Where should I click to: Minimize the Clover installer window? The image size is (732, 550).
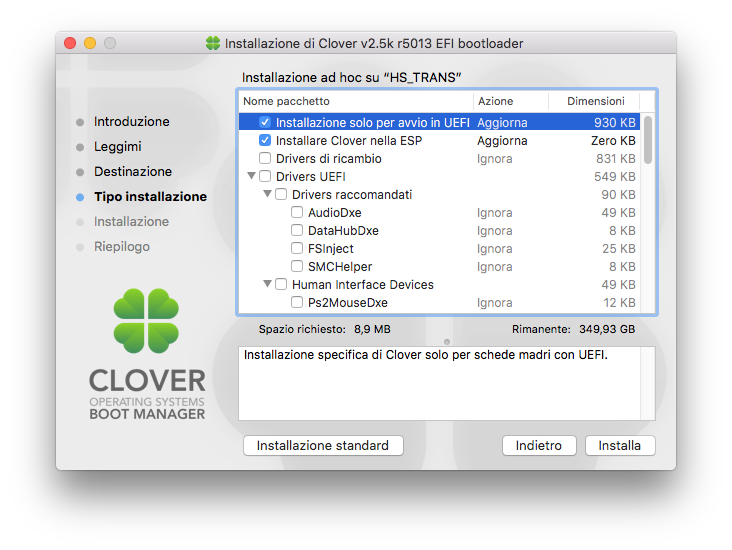tap(90, 43)
